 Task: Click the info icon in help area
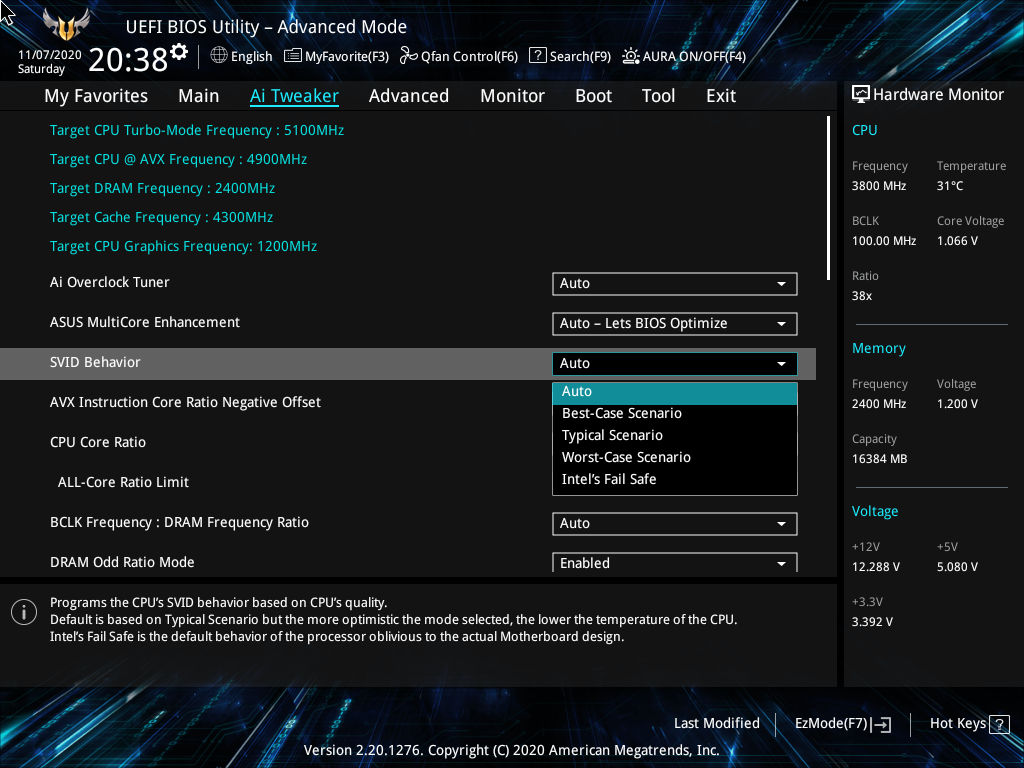[x=24, y=612]
